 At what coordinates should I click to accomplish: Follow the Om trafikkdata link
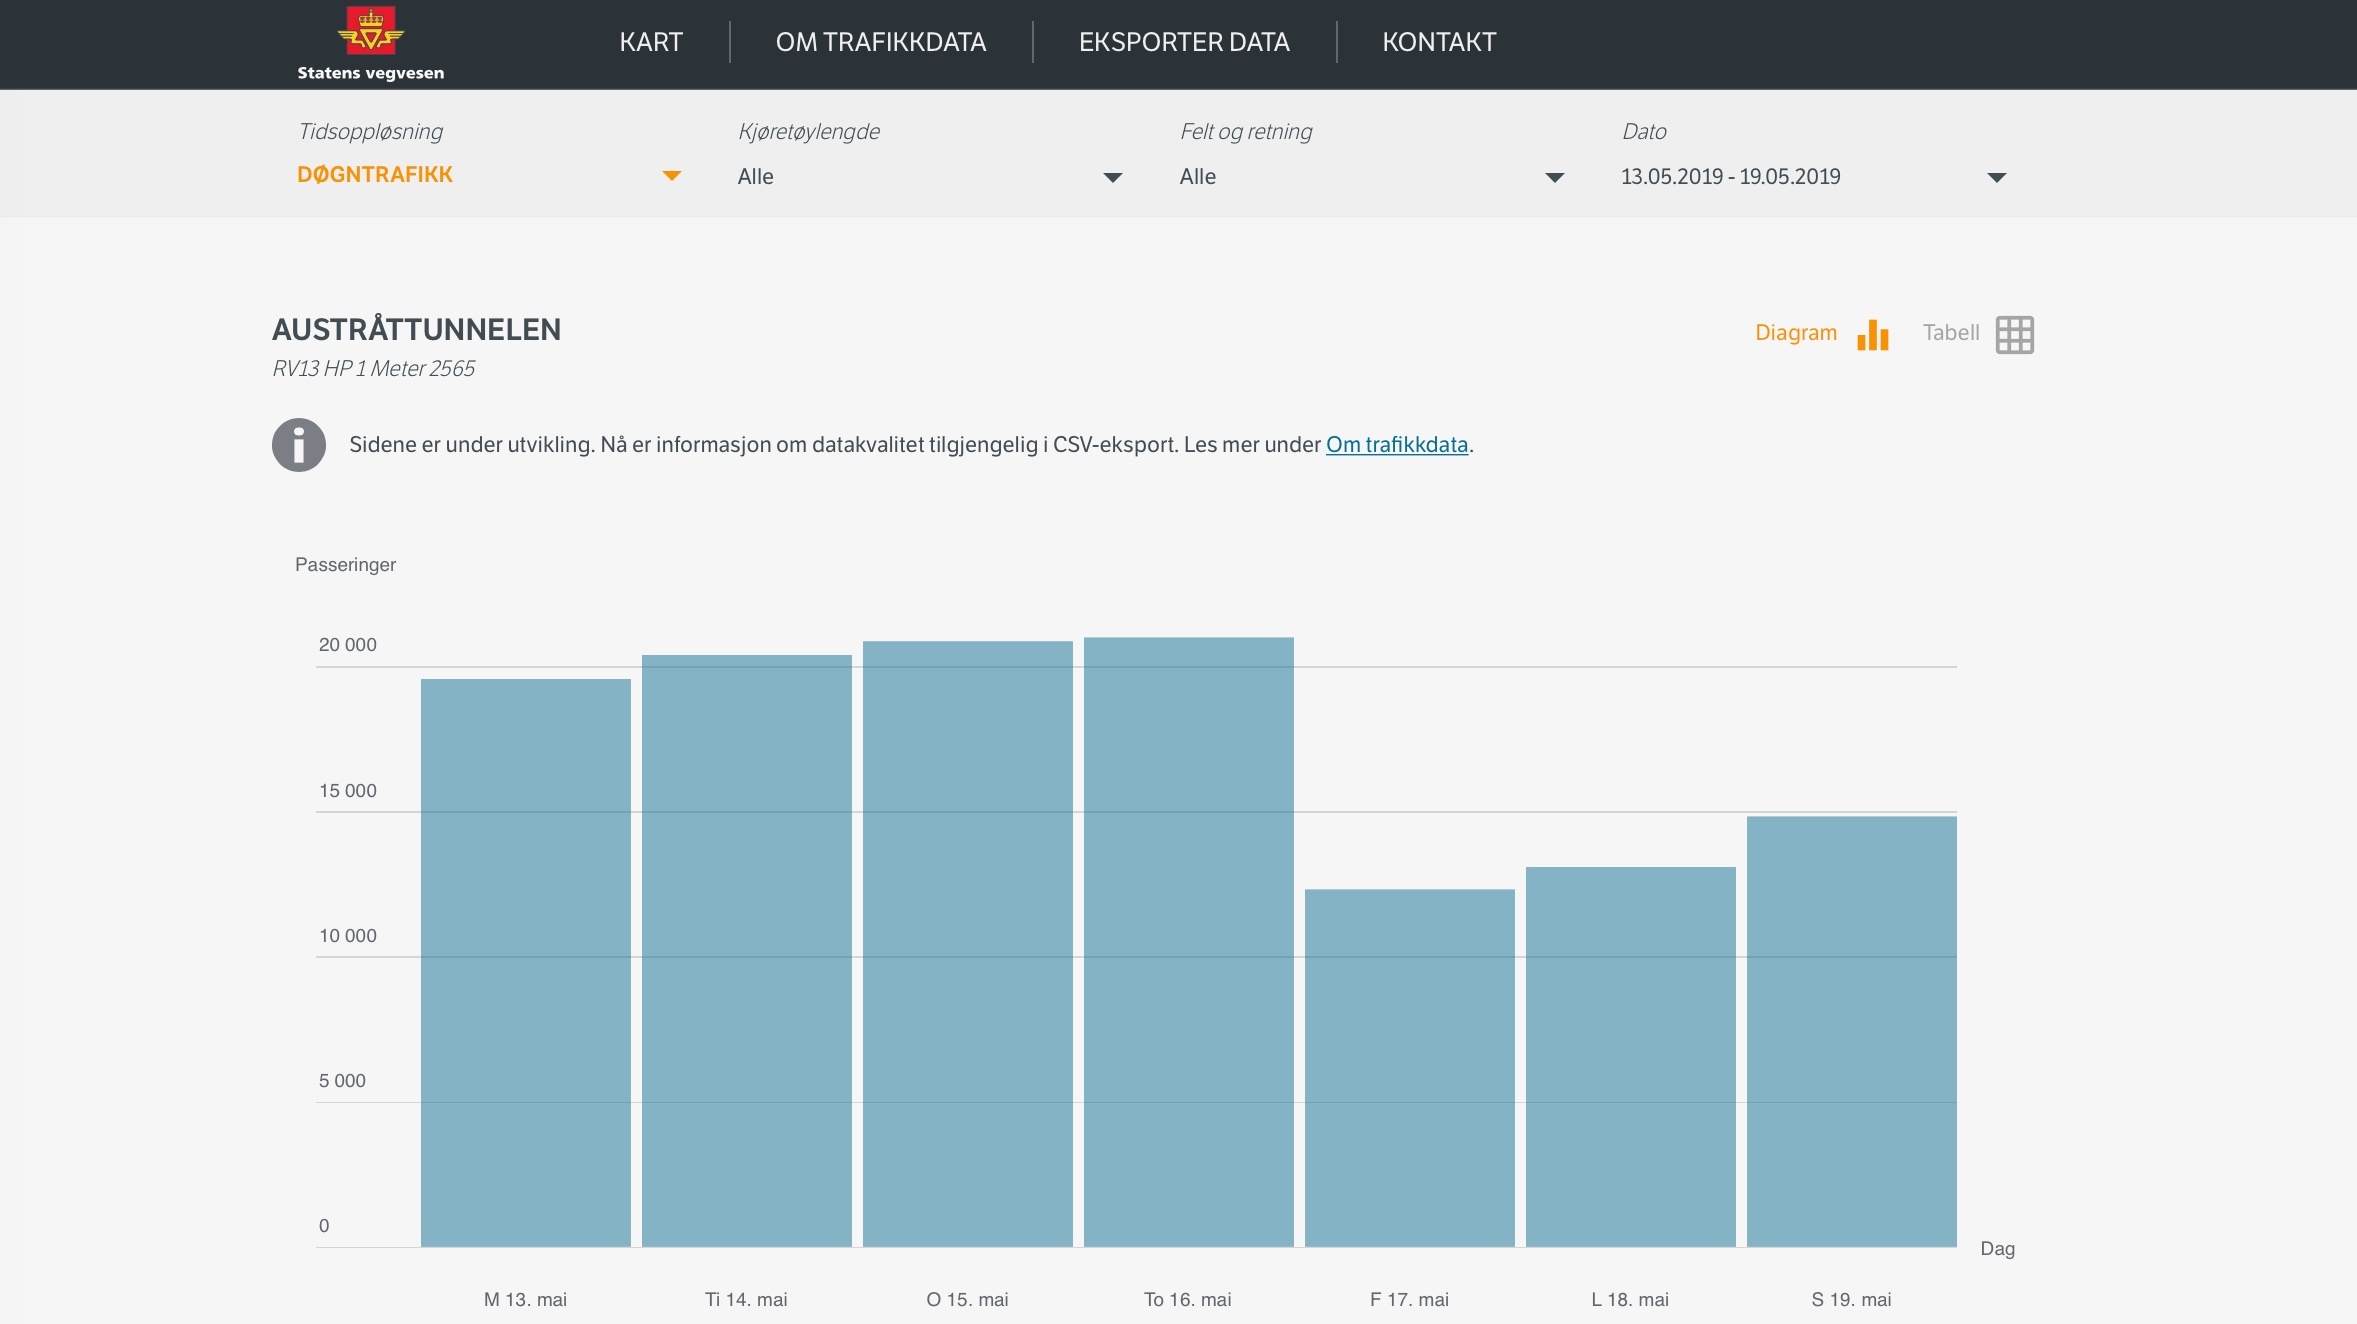coord(1396,445)
